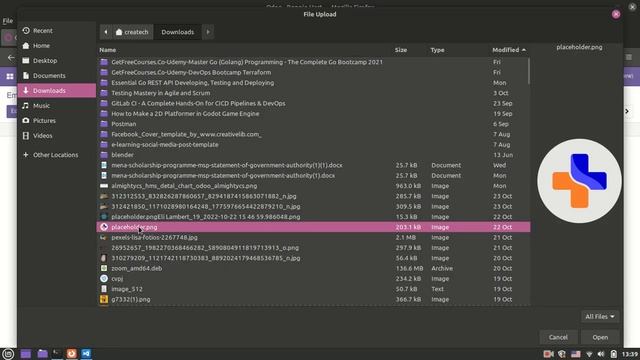640x360 pixels.
Task: Click the volume icon in system tray
Action: click(601, 354)
